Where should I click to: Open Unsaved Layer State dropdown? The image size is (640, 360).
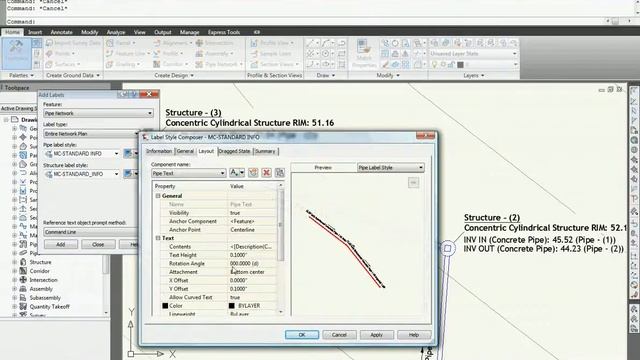click(x=473, y=53)
